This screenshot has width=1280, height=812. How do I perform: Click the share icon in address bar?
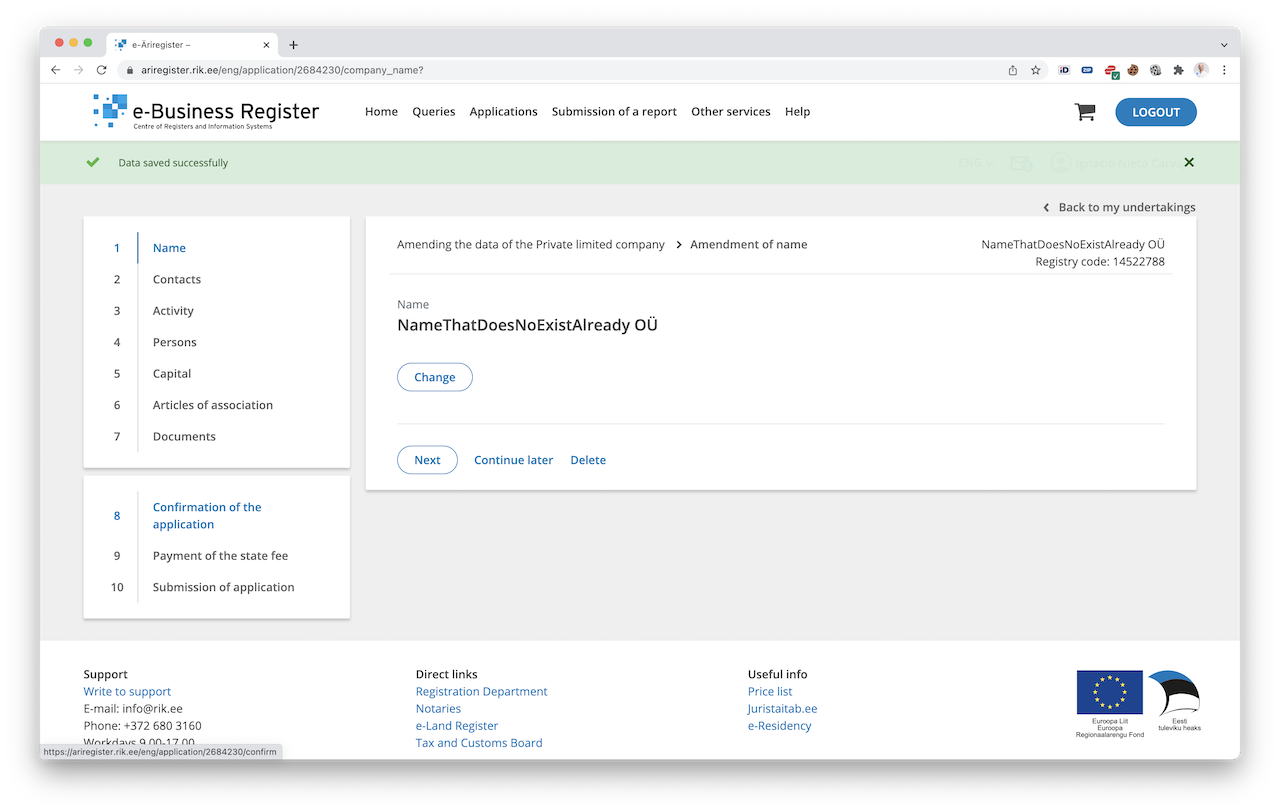coord(1013,70)
